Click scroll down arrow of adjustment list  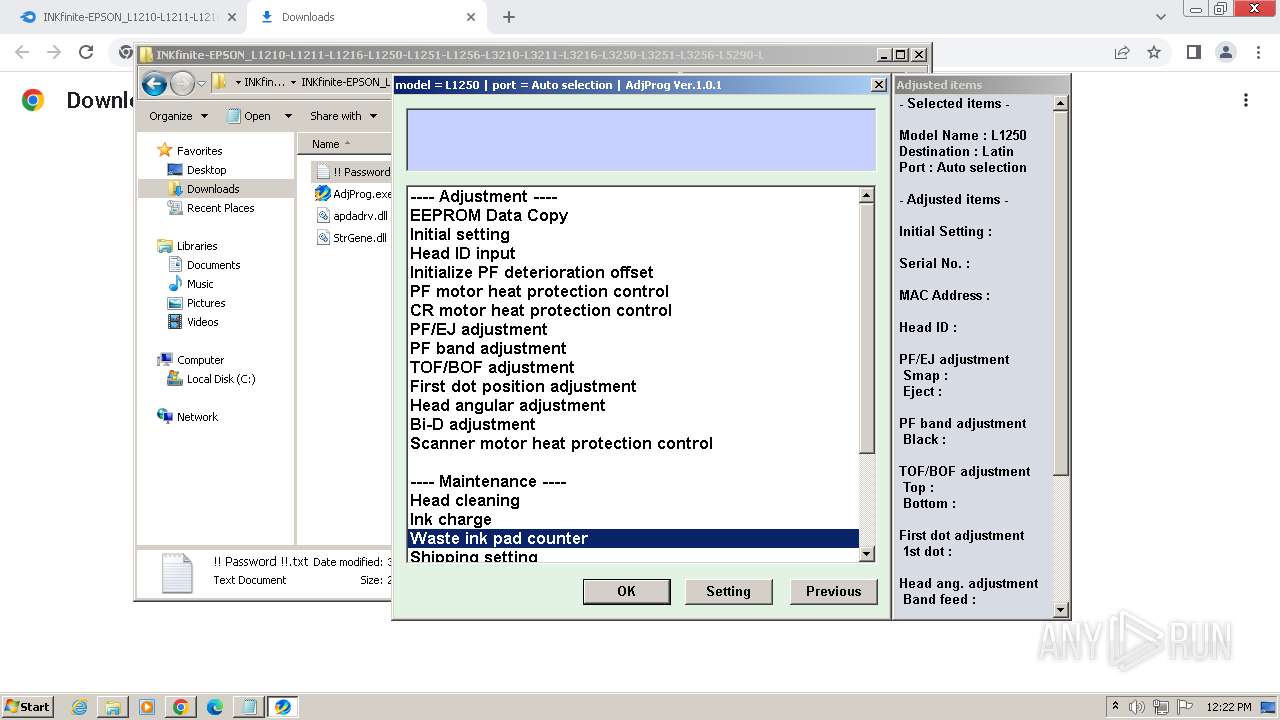867,554
